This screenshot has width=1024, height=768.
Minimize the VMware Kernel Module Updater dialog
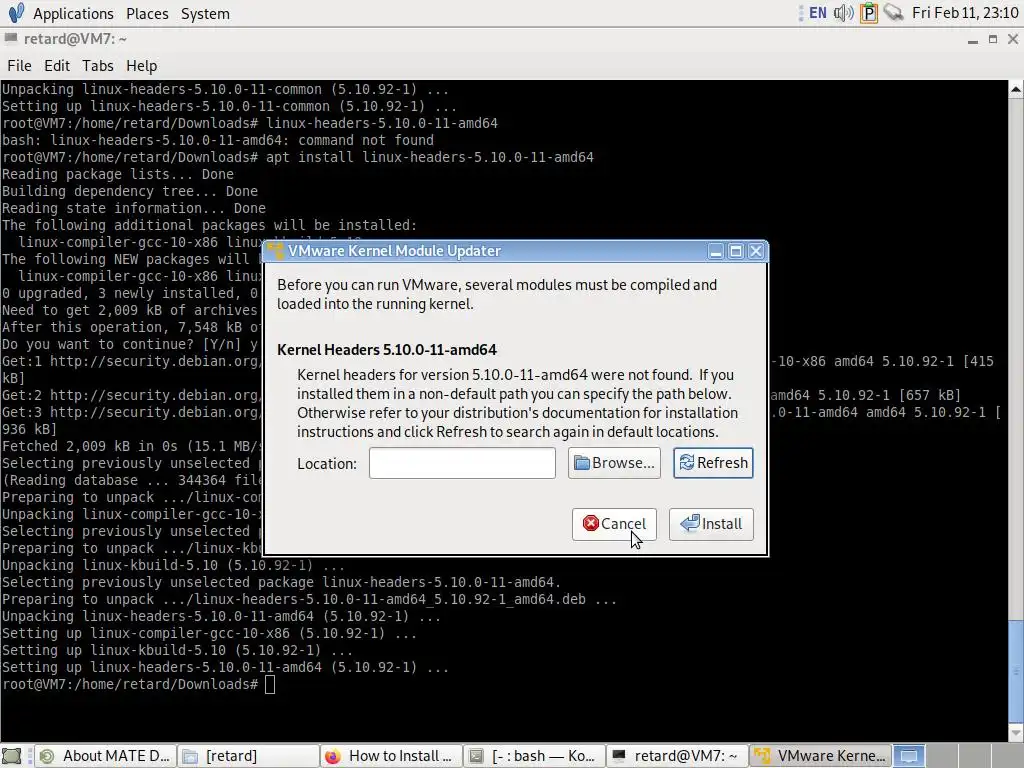716,251
